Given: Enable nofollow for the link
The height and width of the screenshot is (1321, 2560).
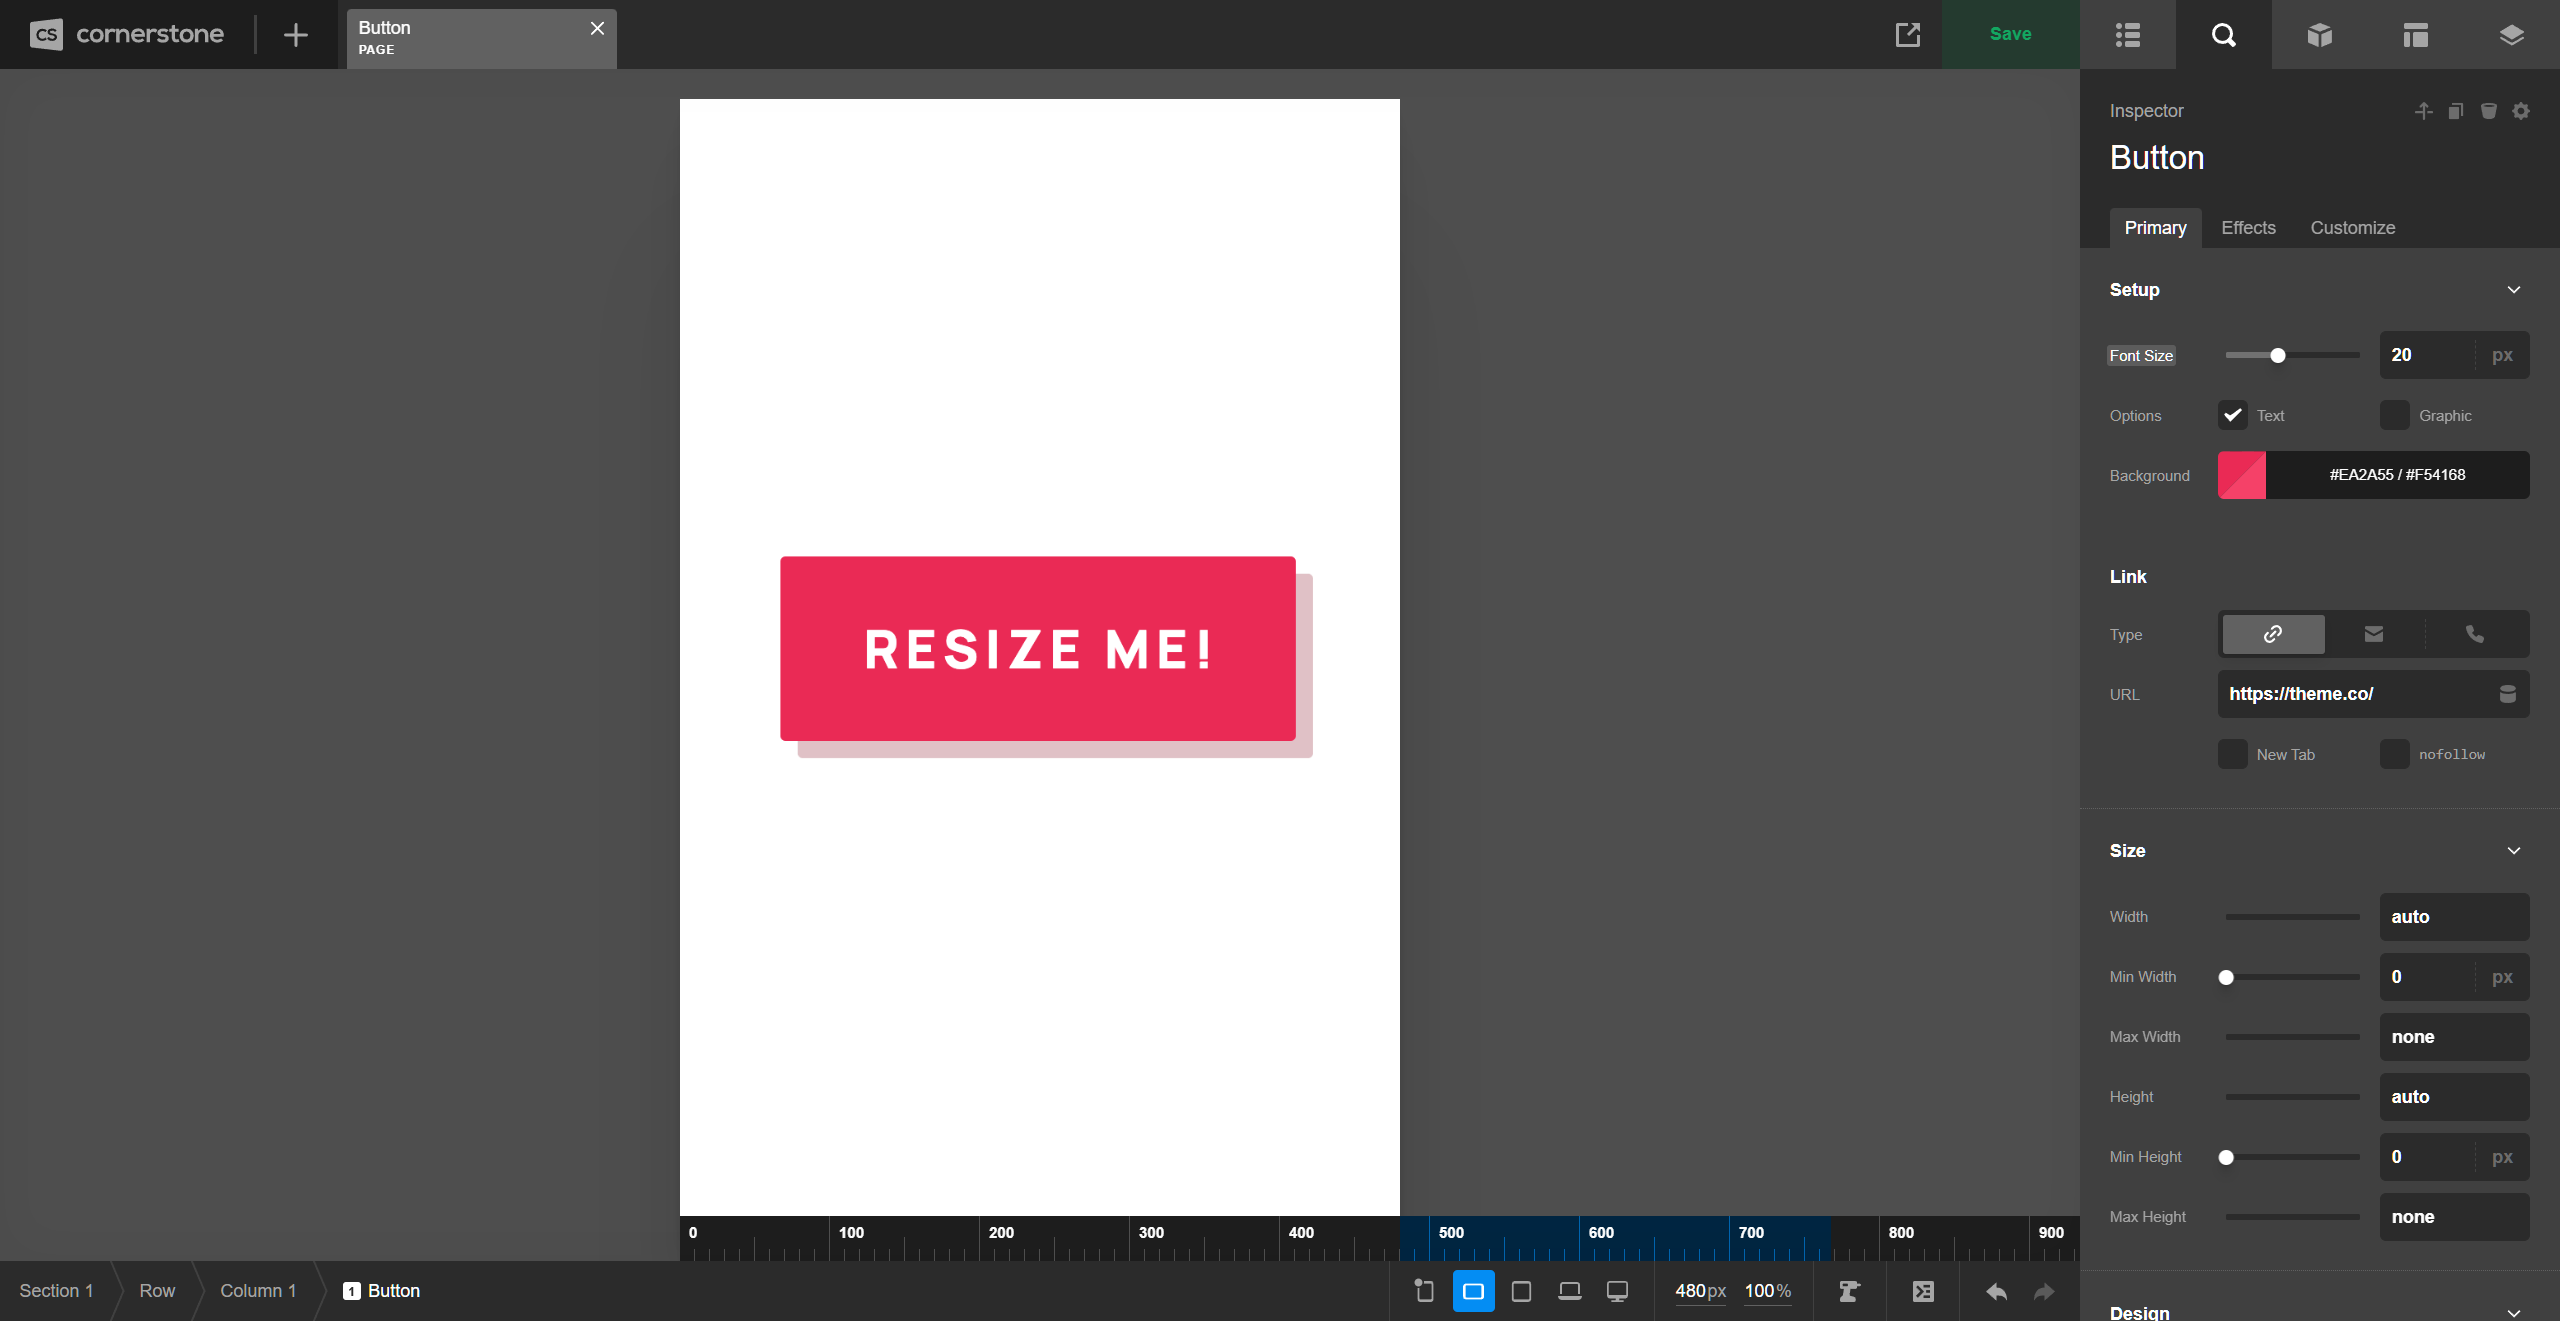Looking at the screenshot, I should 2396,754.
